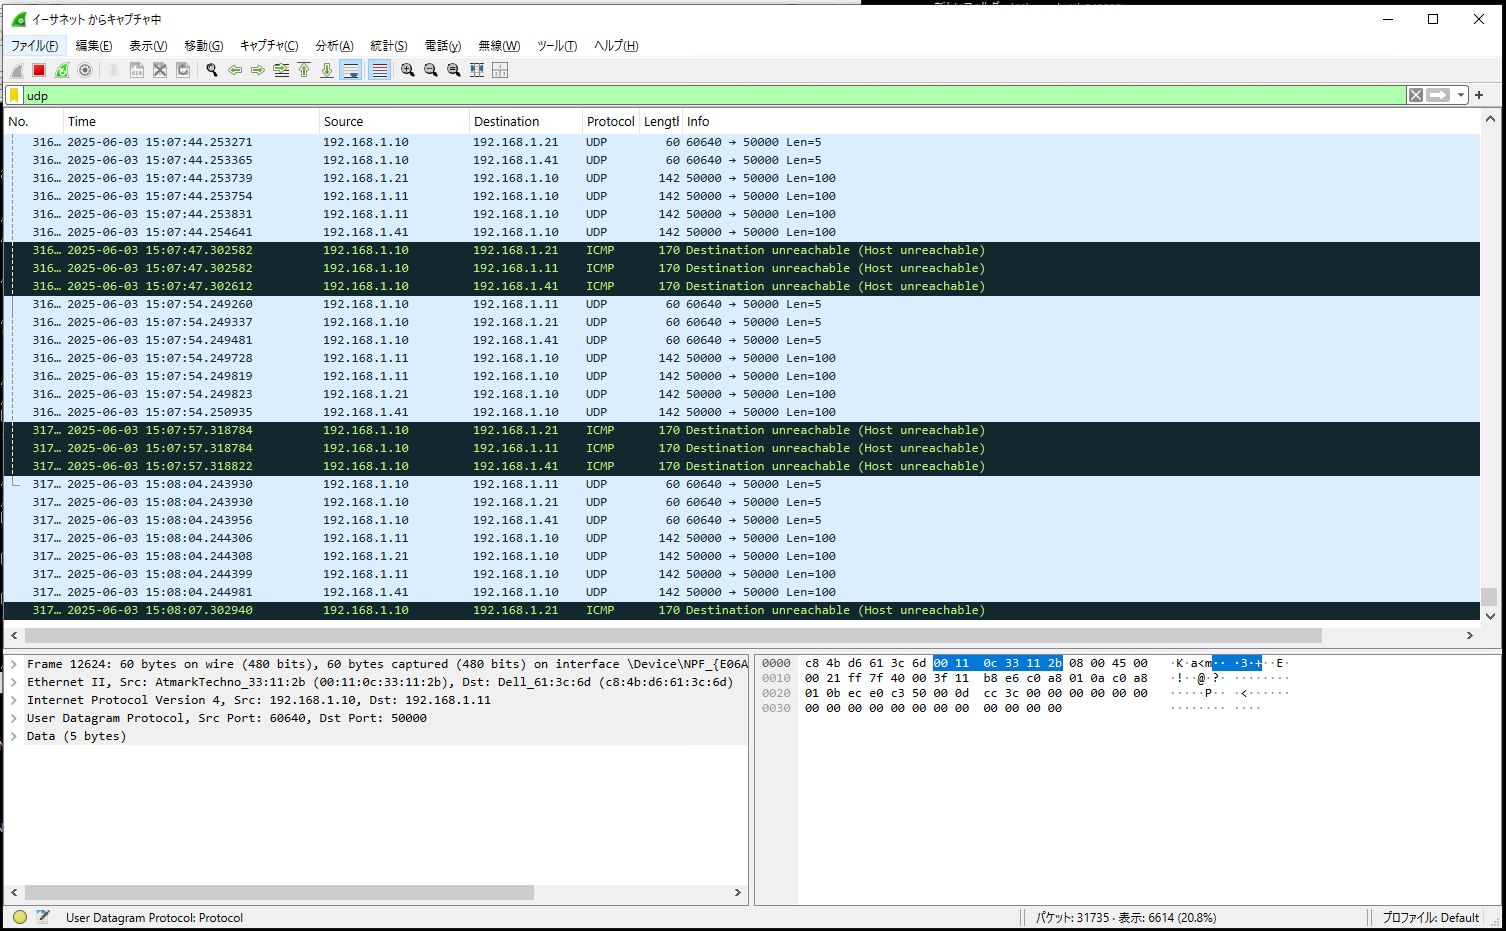Expand the Data (5 bytes) row
This screenshot has width=1506, height=931.
(14, 736)
